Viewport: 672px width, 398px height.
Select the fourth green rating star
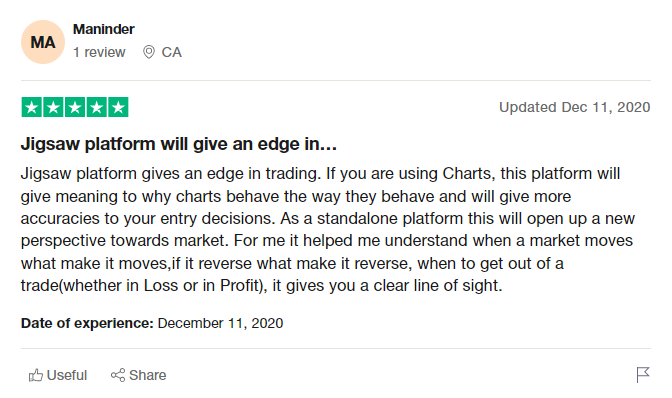pos(96,107)
